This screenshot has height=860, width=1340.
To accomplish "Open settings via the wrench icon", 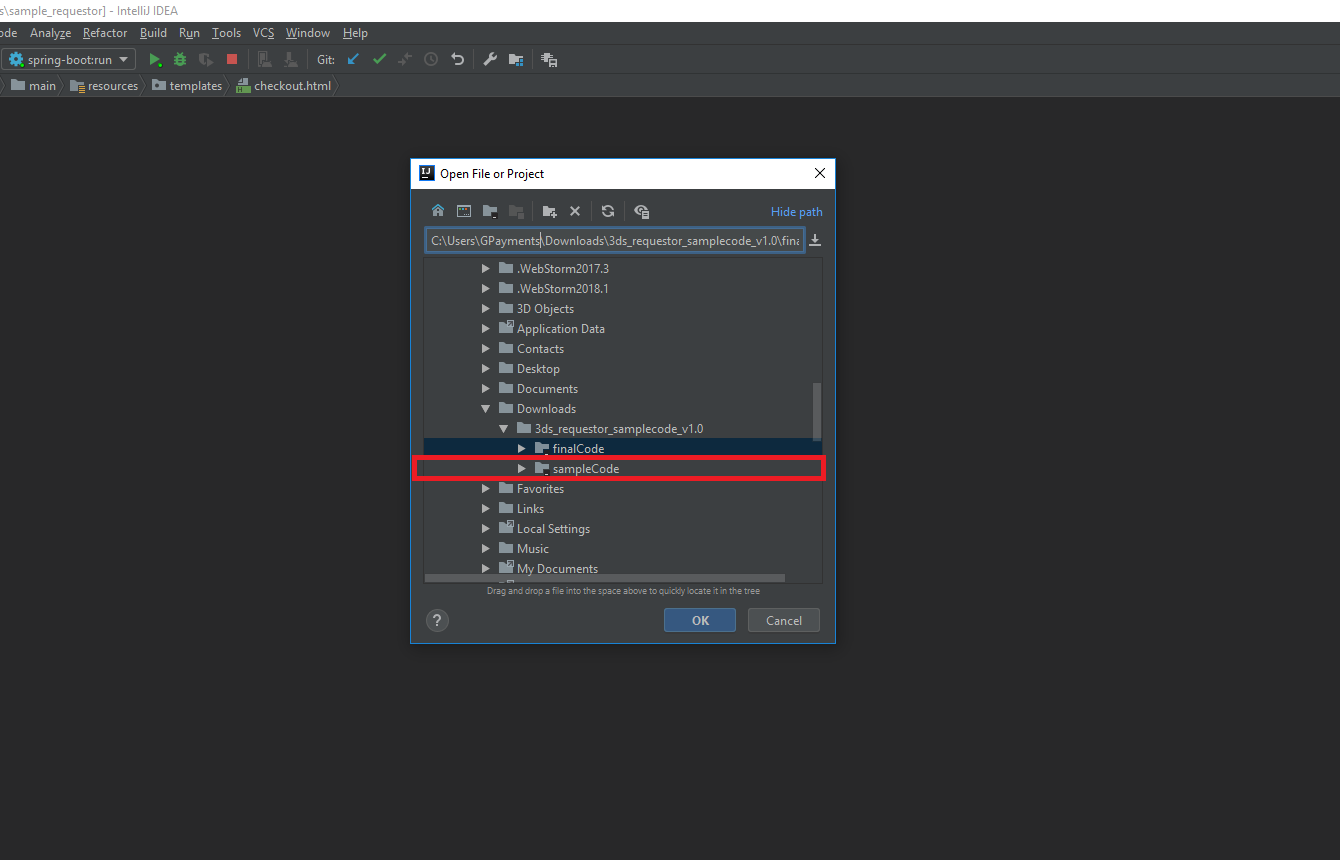I will 490,60.
